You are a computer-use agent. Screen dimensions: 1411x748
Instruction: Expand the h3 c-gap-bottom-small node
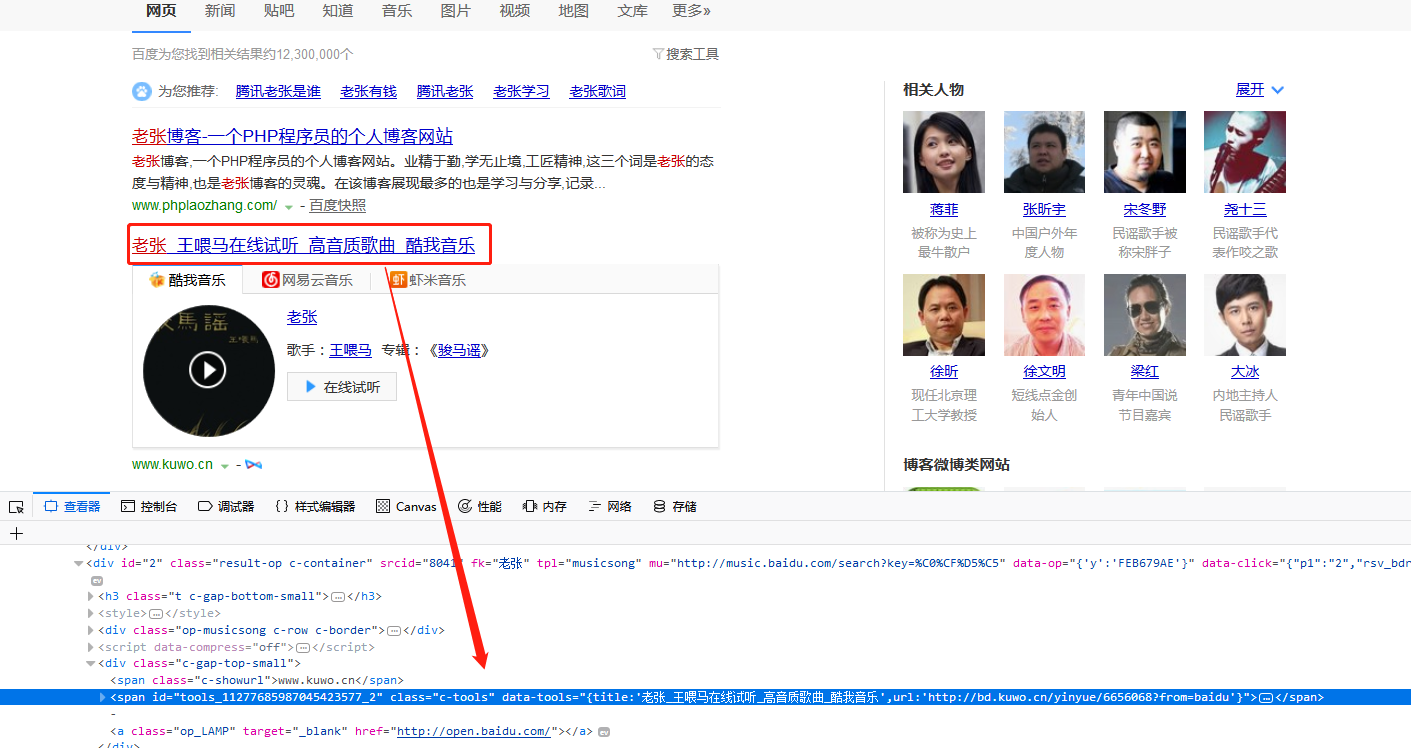pos(91,596)
